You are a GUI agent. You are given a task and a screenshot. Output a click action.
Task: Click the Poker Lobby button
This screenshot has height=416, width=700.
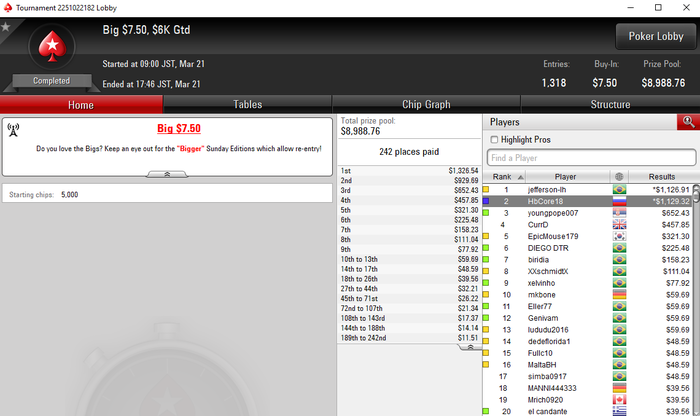click(656, 36)
